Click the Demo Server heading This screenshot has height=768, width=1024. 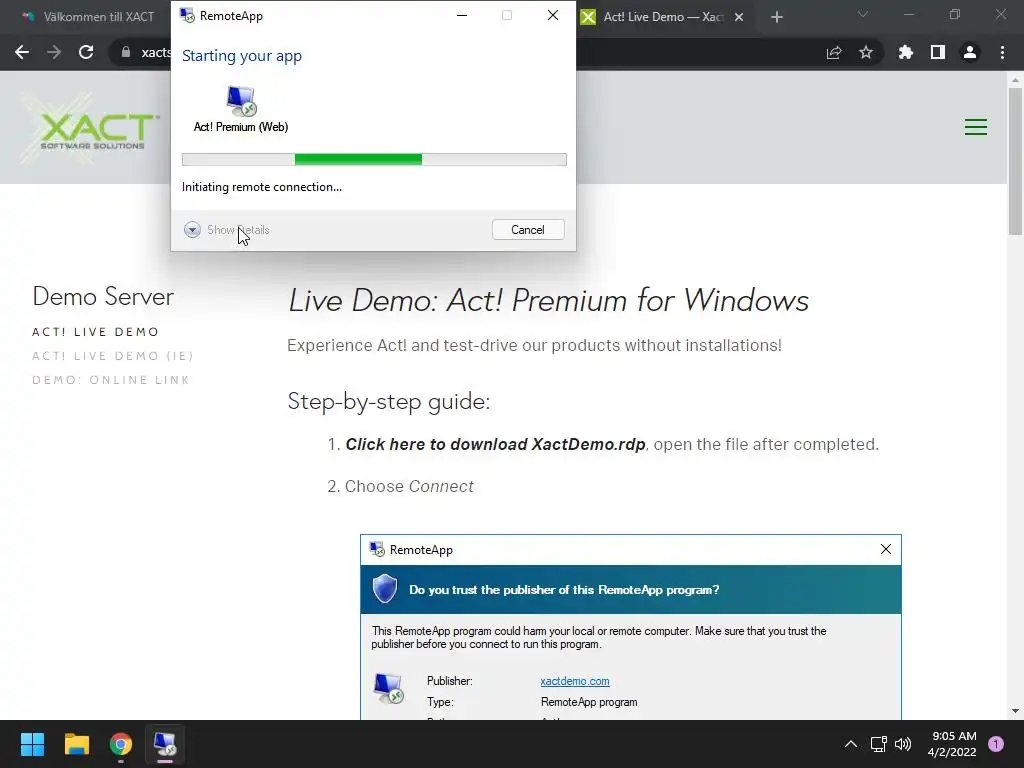click(103, 296)
